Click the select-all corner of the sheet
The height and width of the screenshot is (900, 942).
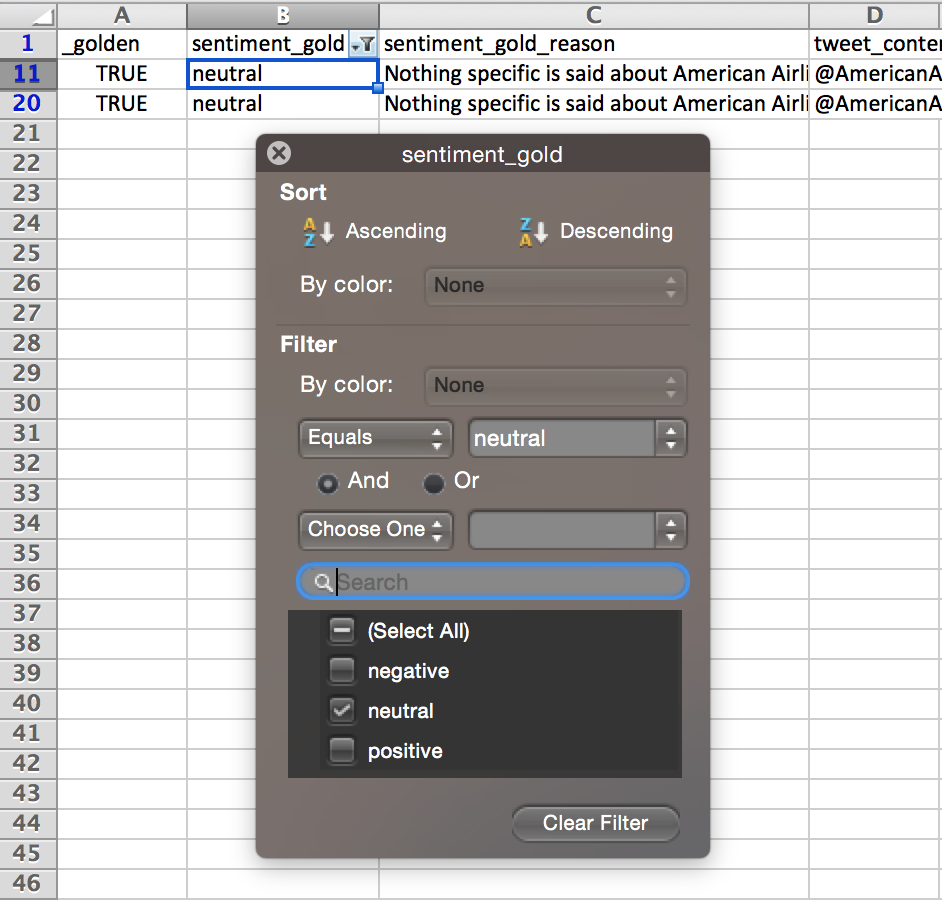[x=28, y=15]
